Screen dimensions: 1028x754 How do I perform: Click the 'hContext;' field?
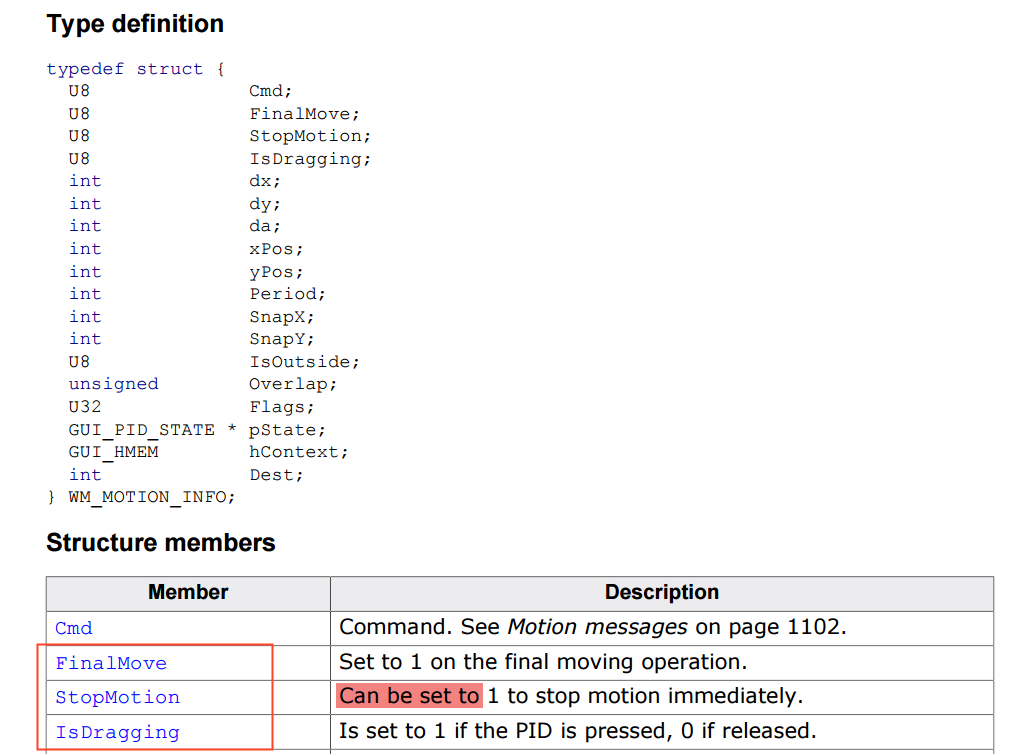[298, 452]
